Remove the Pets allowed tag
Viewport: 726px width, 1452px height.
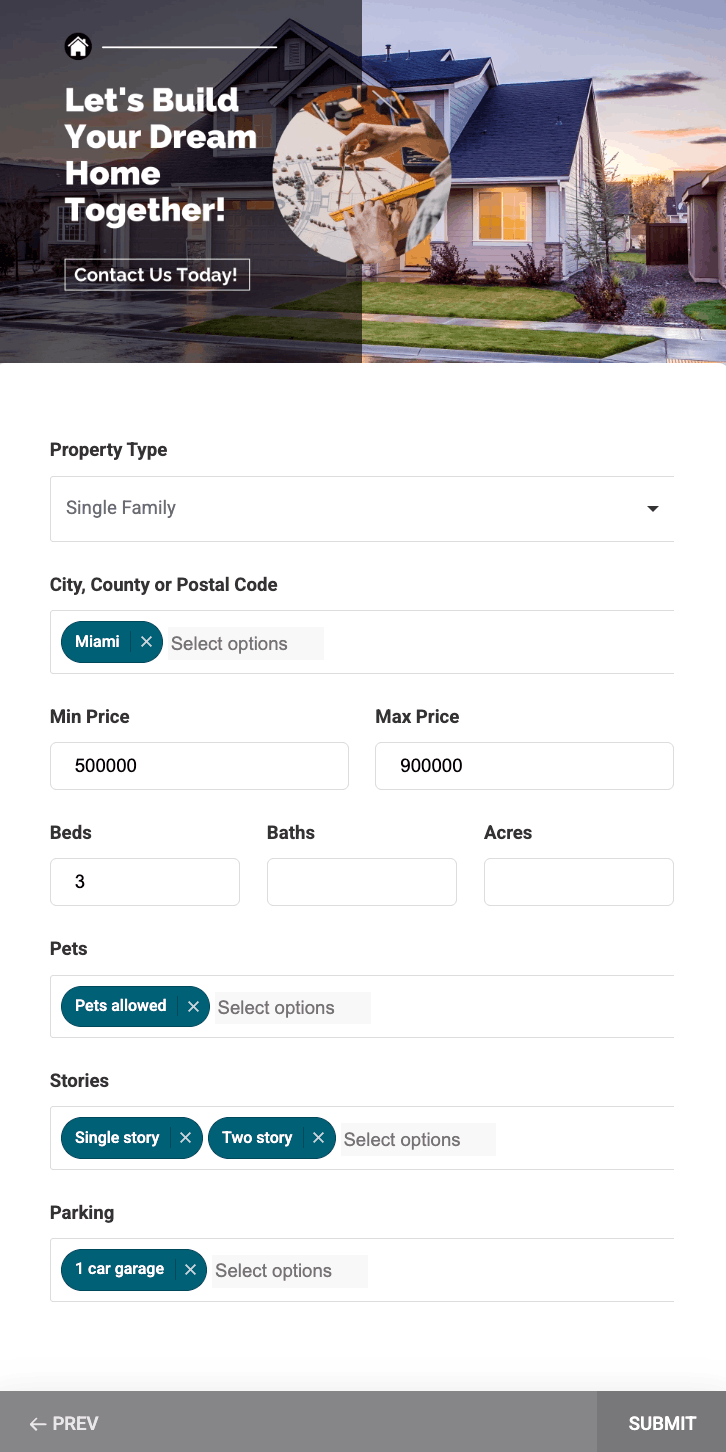193,1006
